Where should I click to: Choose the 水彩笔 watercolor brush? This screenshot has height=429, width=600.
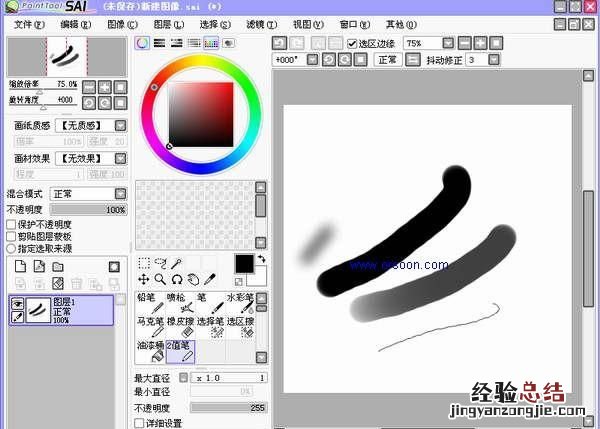240,303
